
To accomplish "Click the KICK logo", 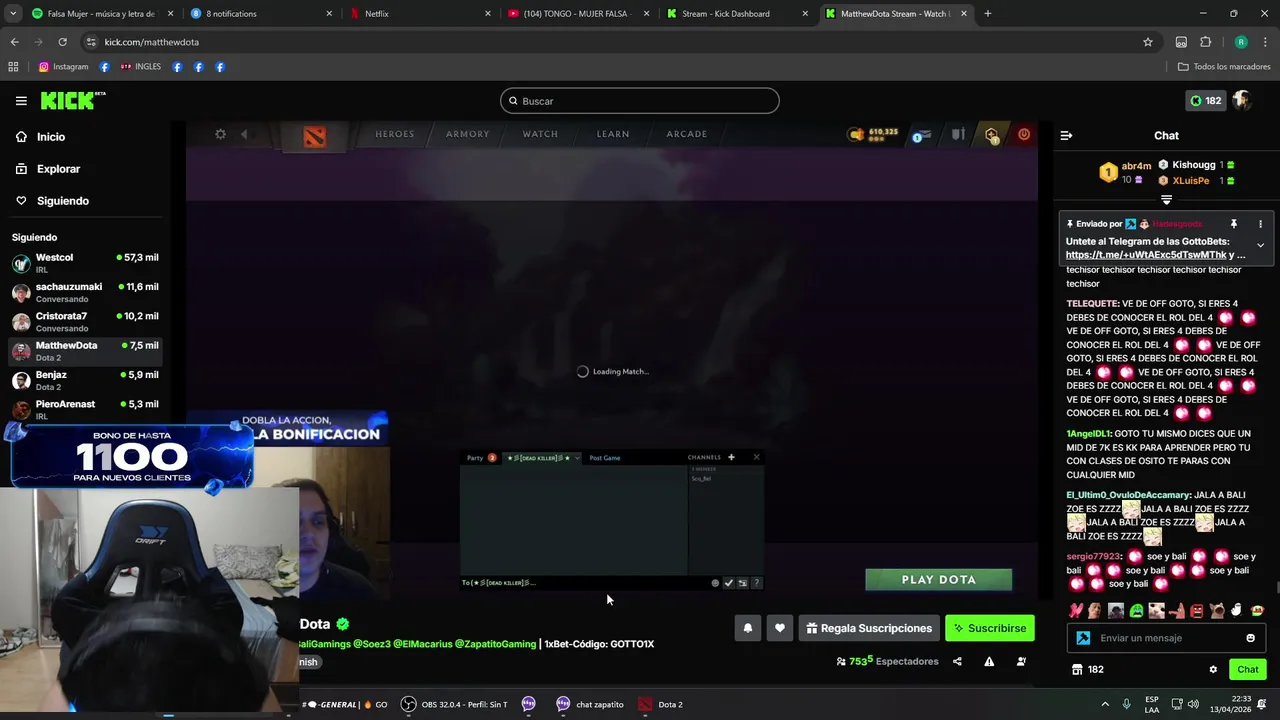I will pyautogui.click(x=73, y=100).
